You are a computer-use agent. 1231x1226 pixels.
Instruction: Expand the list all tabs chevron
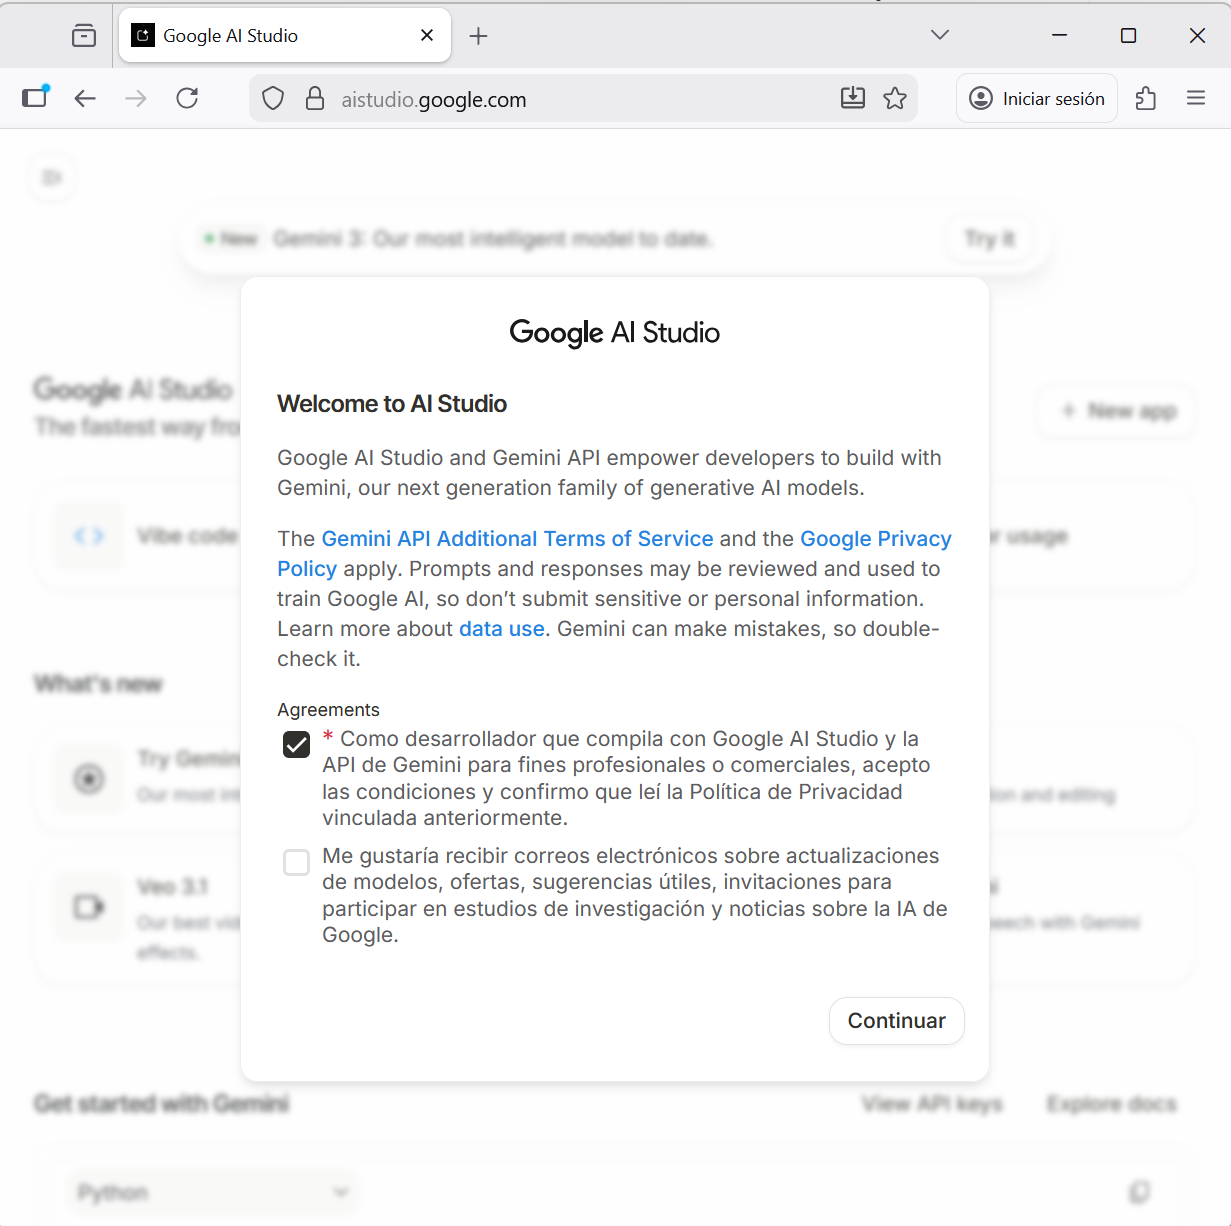coord(939,35)
